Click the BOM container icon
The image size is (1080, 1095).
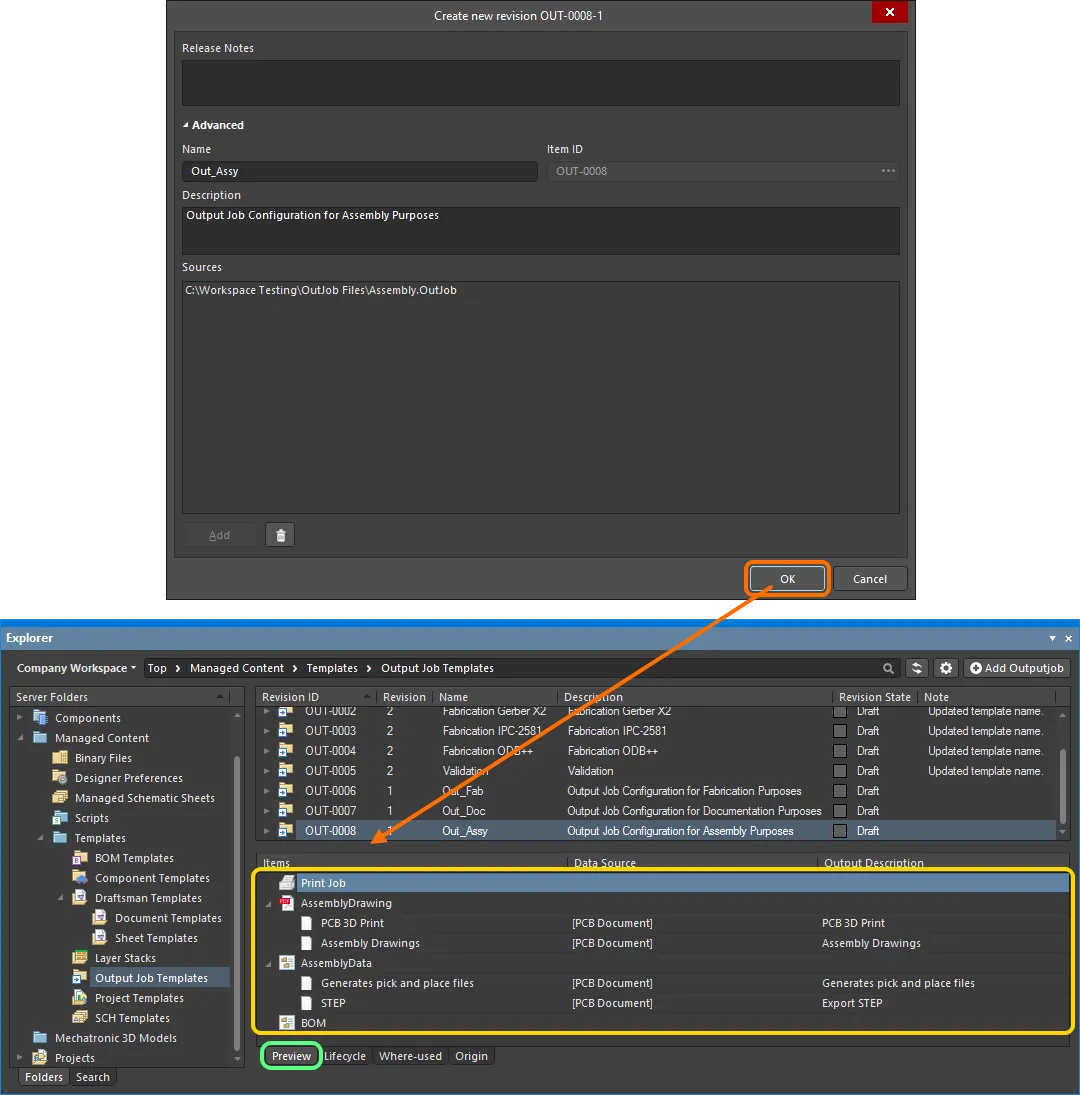click(x=286, y=1022)
